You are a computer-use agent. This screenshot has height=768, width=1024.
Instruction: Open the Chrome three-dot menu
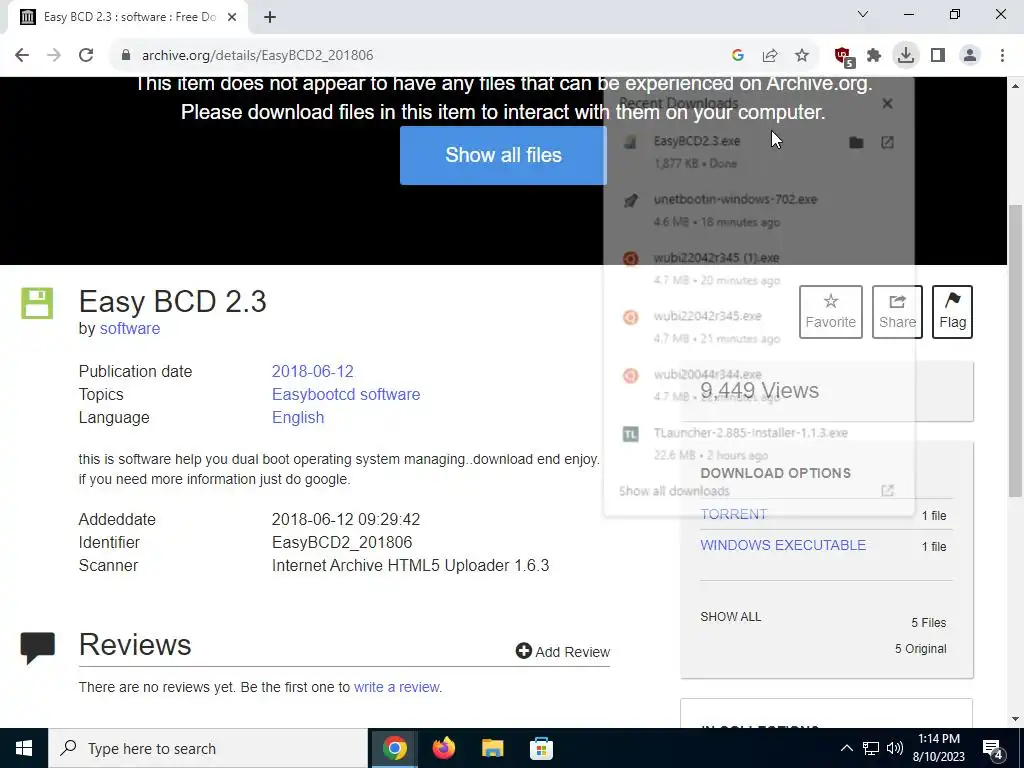(x=1002, y=56)
